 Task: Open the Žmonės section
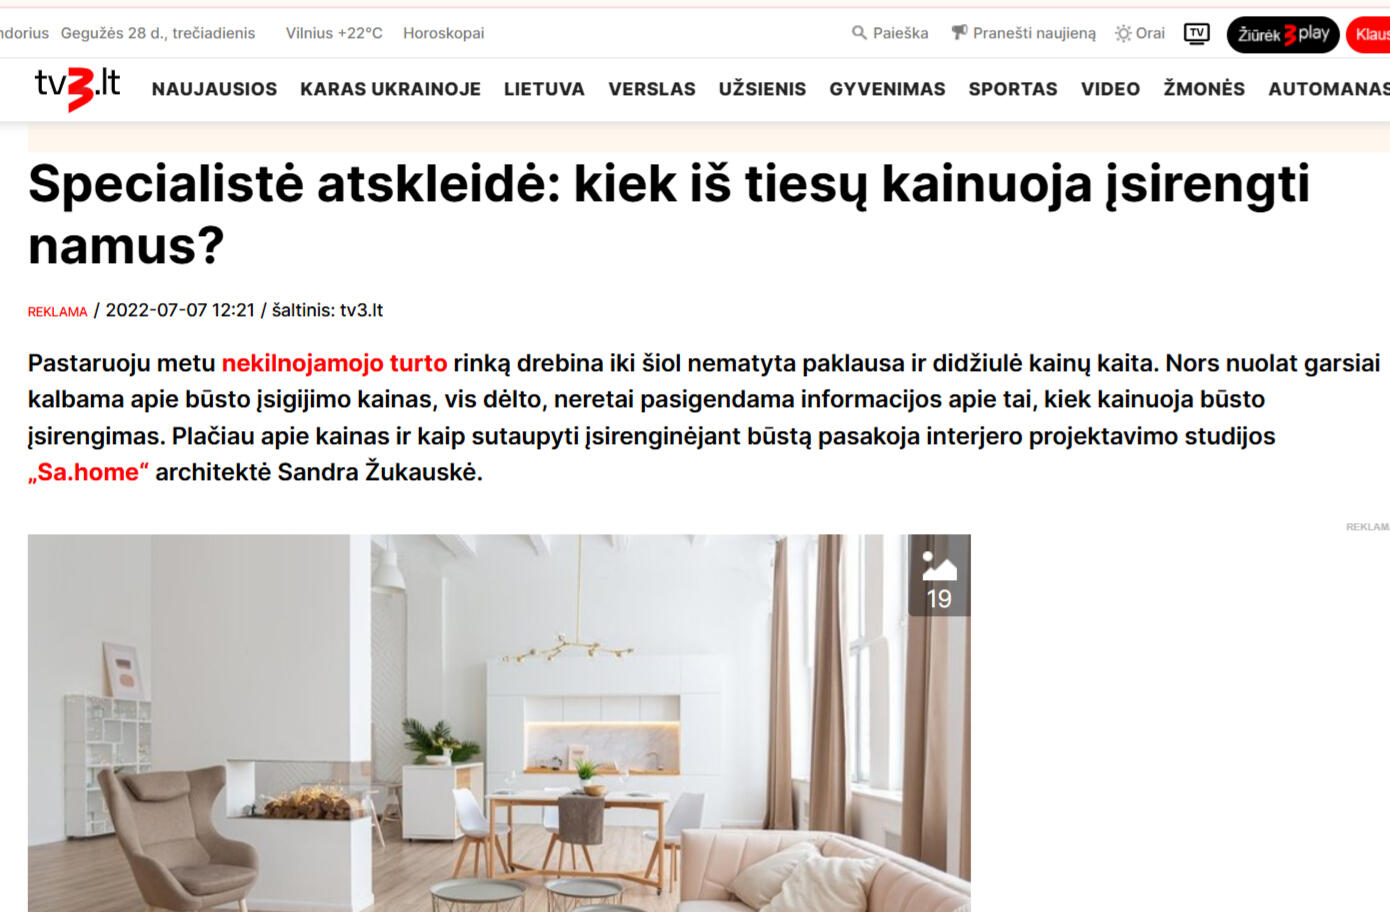tap(1204, 89)
